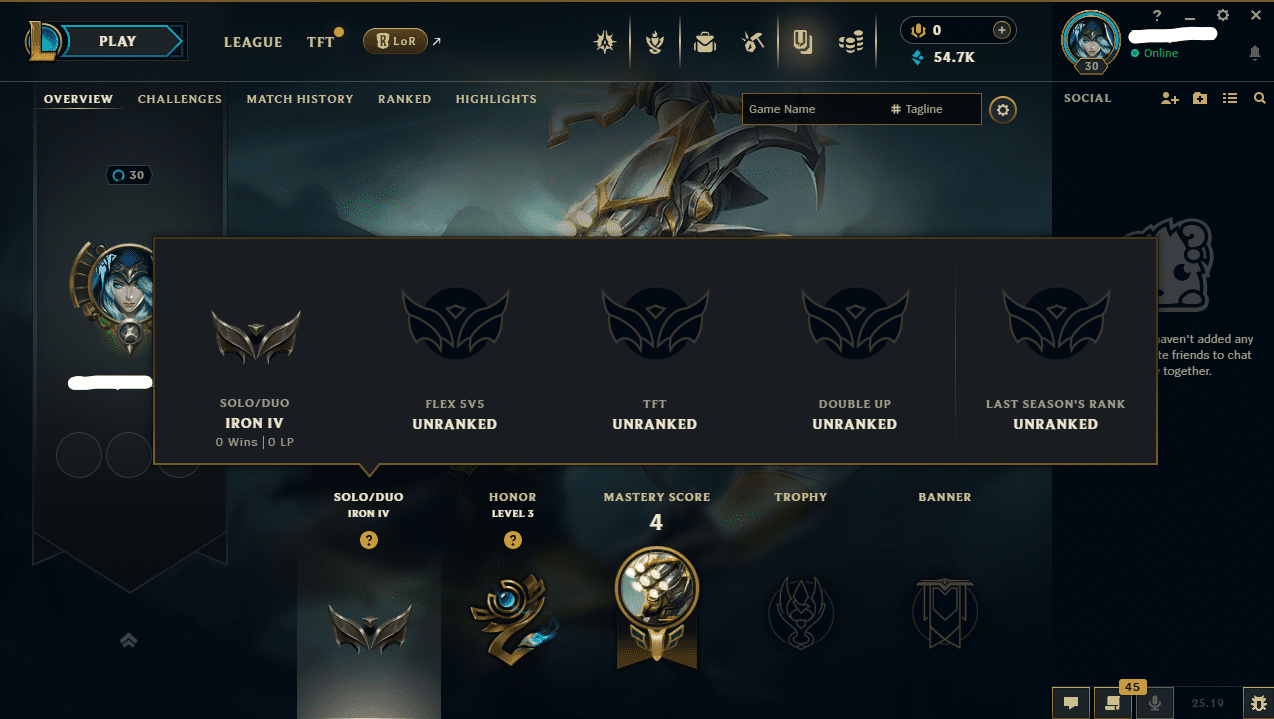The width and height of the screenshot is (1274, 719).
Task: Open the notifications bell icon
Action: point(1255,53)
